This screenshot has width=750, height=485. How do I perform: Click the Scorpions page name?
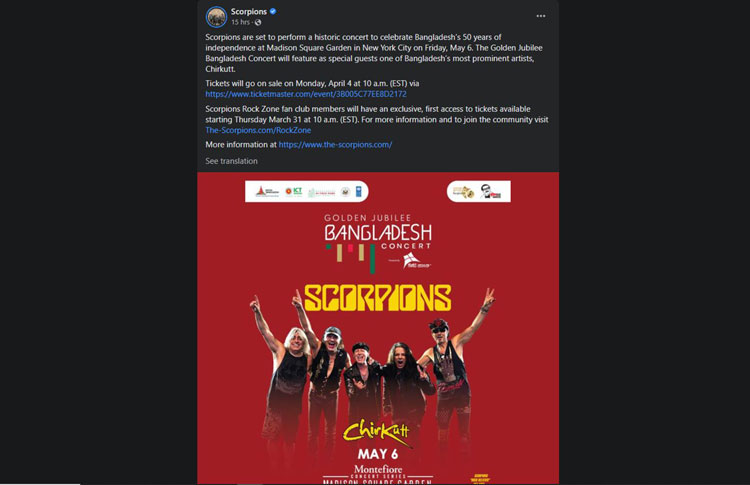249,11
